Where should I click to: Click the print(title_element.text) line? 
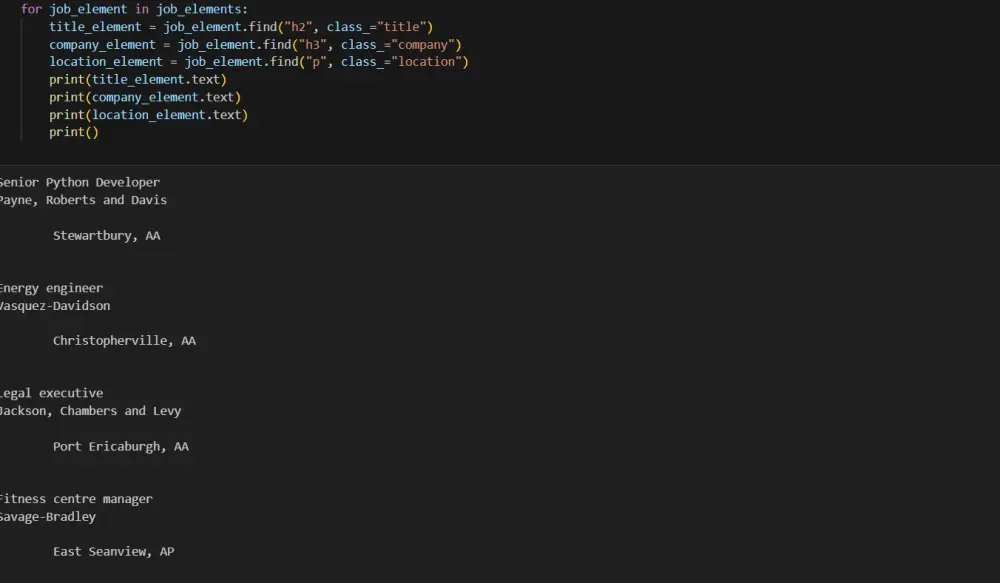coord(138,80)
